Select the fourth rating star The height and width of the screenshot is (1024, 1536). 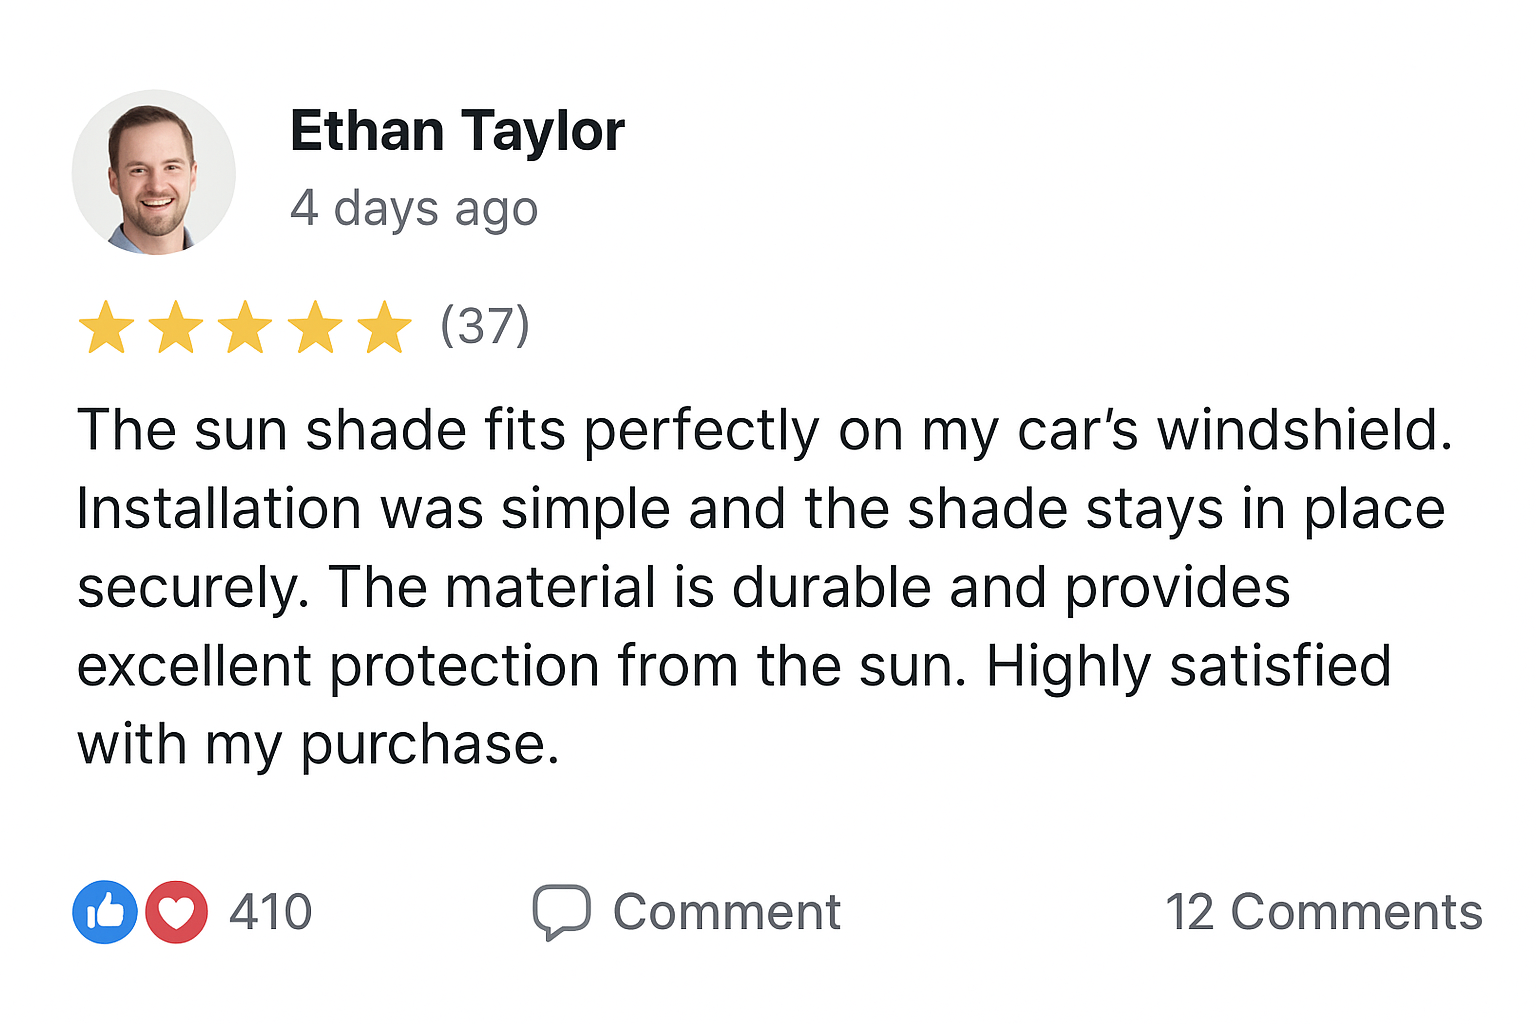pyautogui.click(x=315, y=327)
